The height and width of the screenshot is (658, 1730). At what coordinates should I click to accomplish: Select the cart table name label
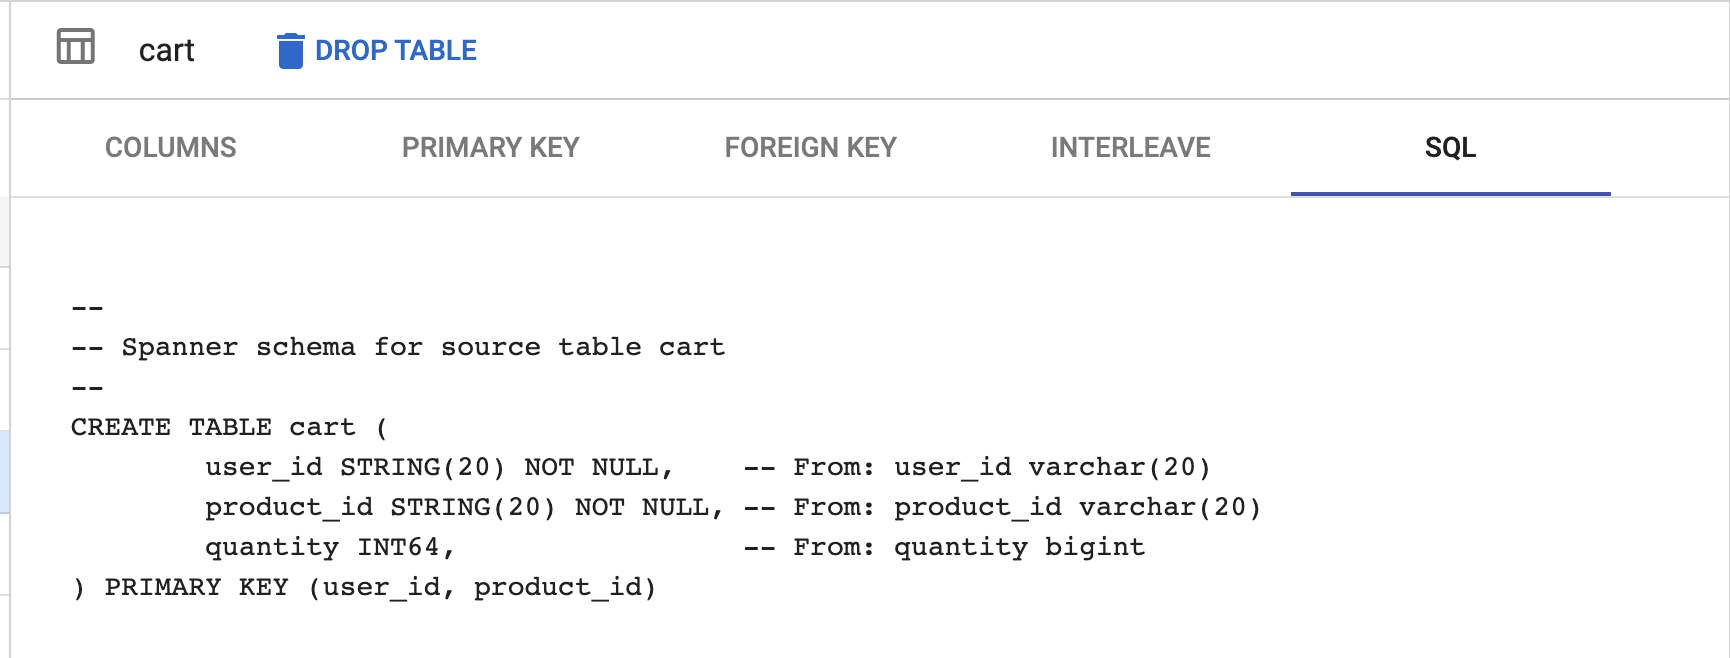pyautogui.click(x=166, y=51)
